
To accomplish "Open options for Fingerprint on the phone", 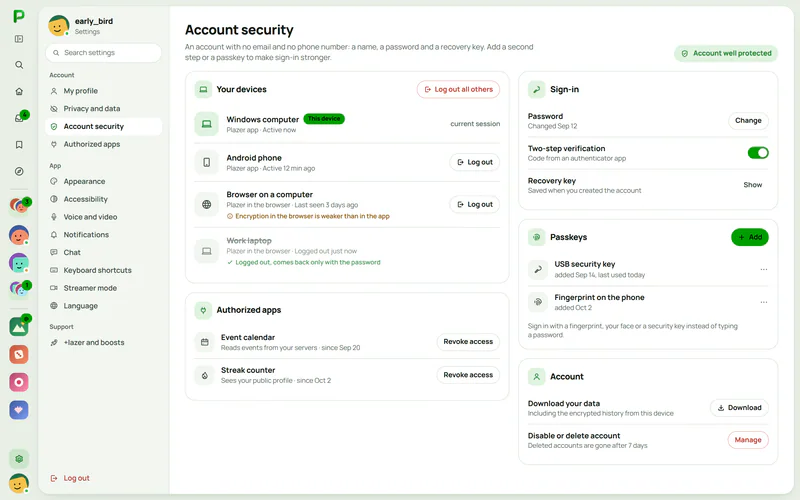I will [x=763, y=302].
